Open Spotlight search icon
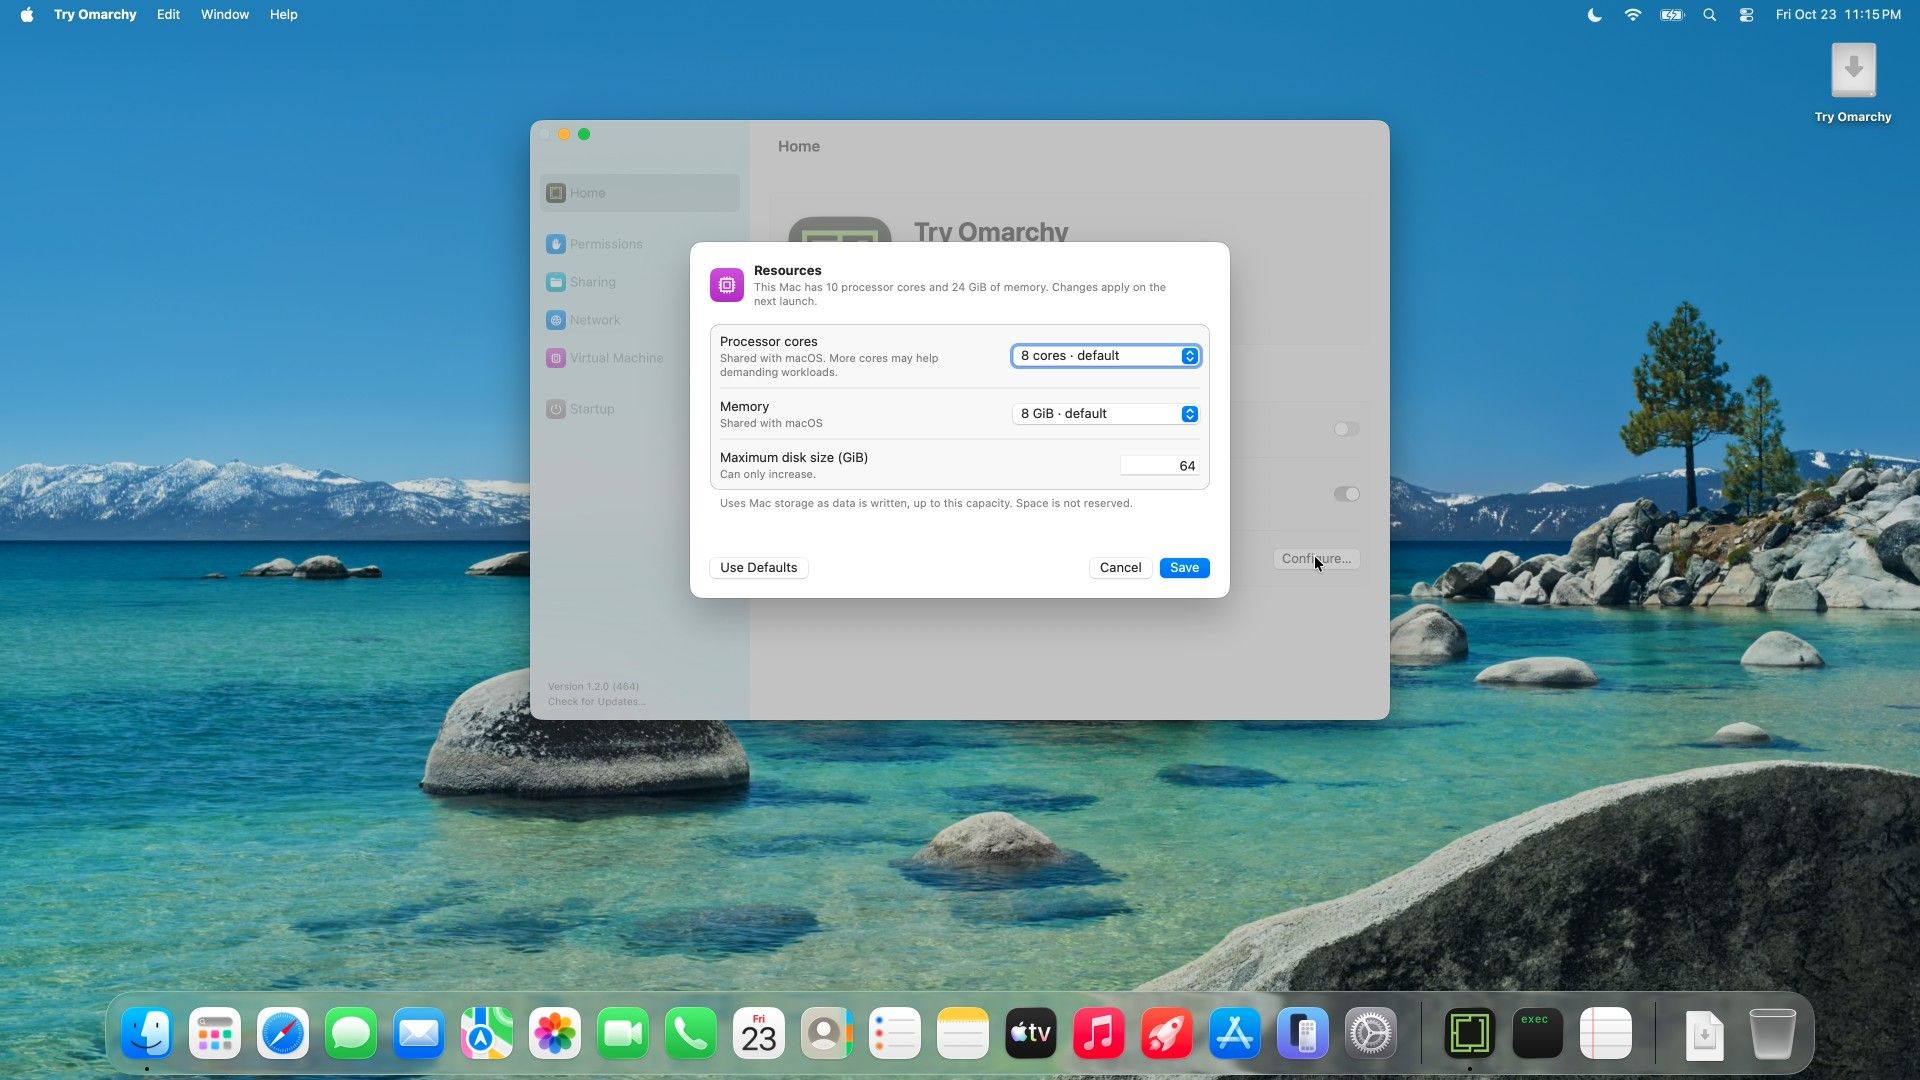The height and width of the screenshot is (1080, 1920). tap(1710, 15)
